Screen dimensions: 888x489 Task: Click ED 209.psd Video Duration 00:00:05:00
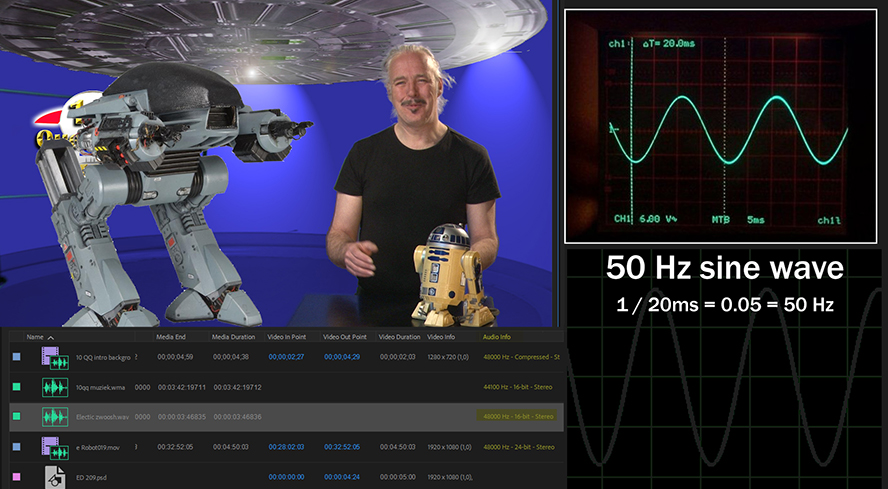398,477
